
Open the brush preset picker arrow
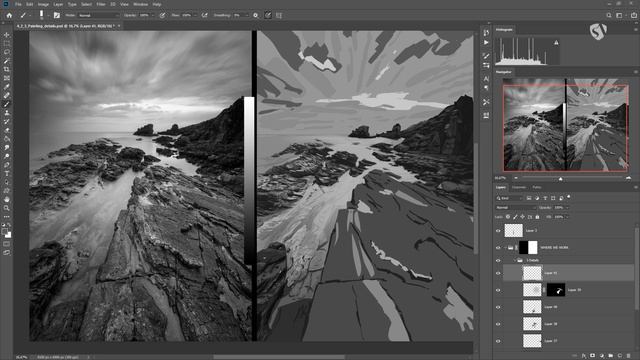tap(48, 15)
